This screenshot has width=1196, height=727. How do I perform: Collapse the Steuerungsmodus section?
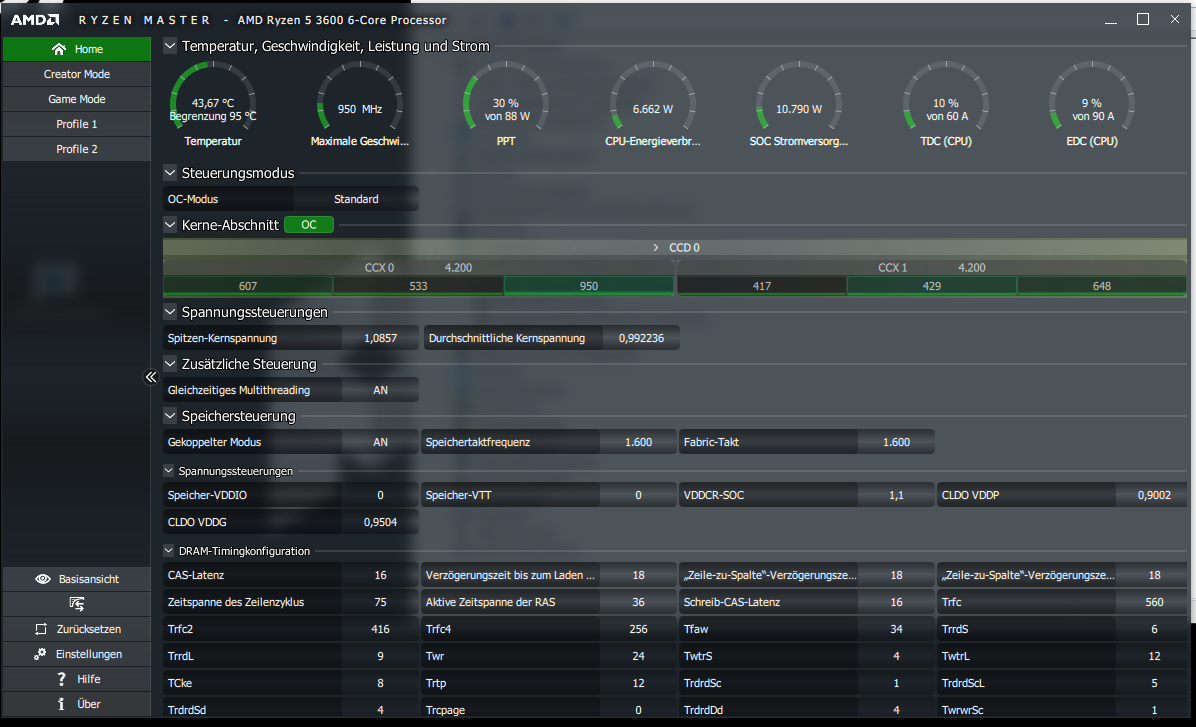pyautogui.click(x=170, y=173)
